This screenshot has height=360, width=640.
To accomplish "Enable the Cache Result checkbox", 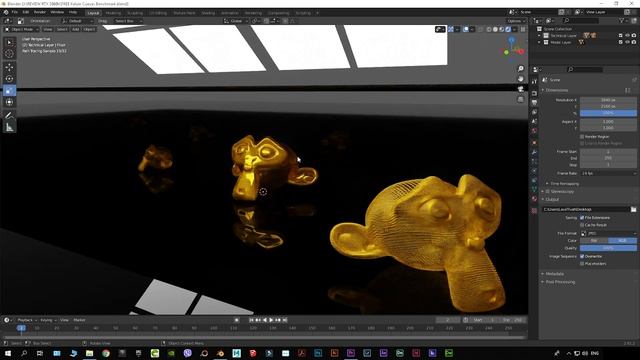I will click(582, 225).
